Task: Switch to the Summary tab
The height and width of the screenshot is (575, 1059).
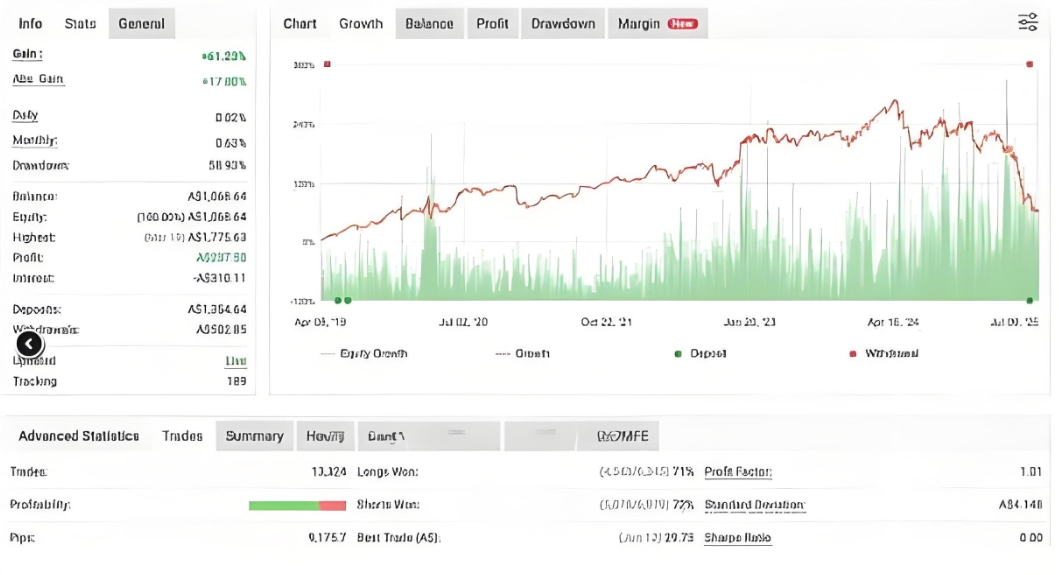Action: pos(254,436)
